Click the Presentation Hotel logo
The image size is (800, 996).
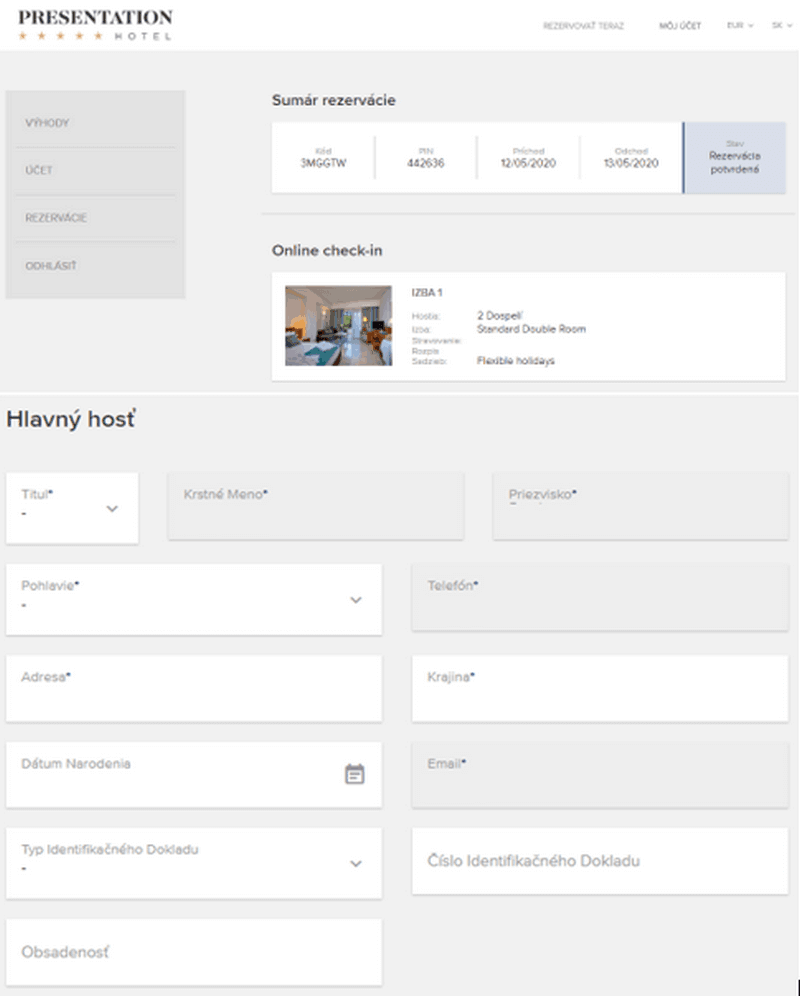(95, 25)
